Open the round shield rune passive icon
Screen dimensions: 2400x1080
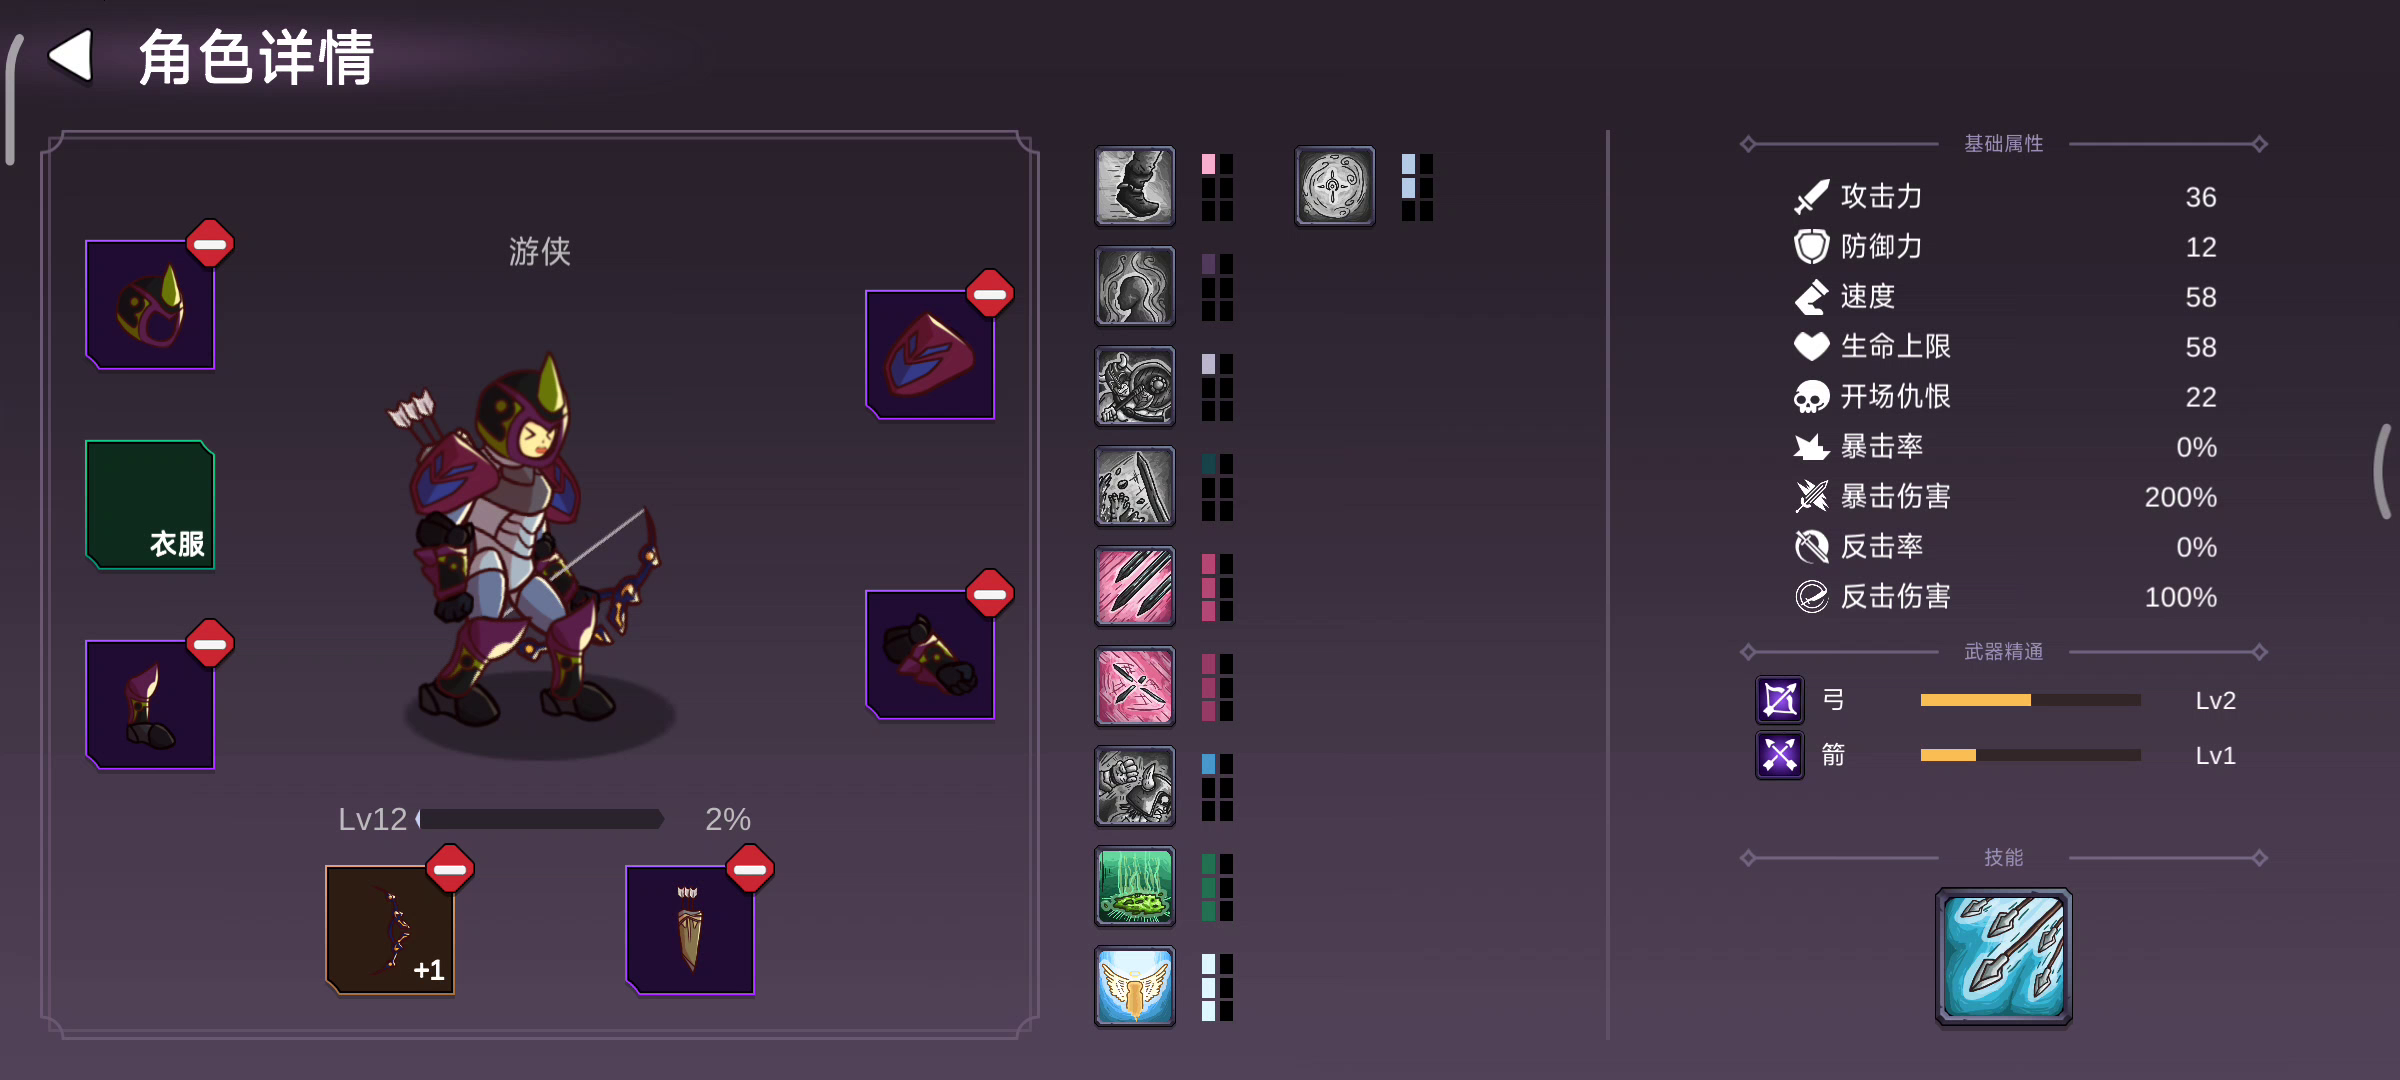[x=1335, y=186]
